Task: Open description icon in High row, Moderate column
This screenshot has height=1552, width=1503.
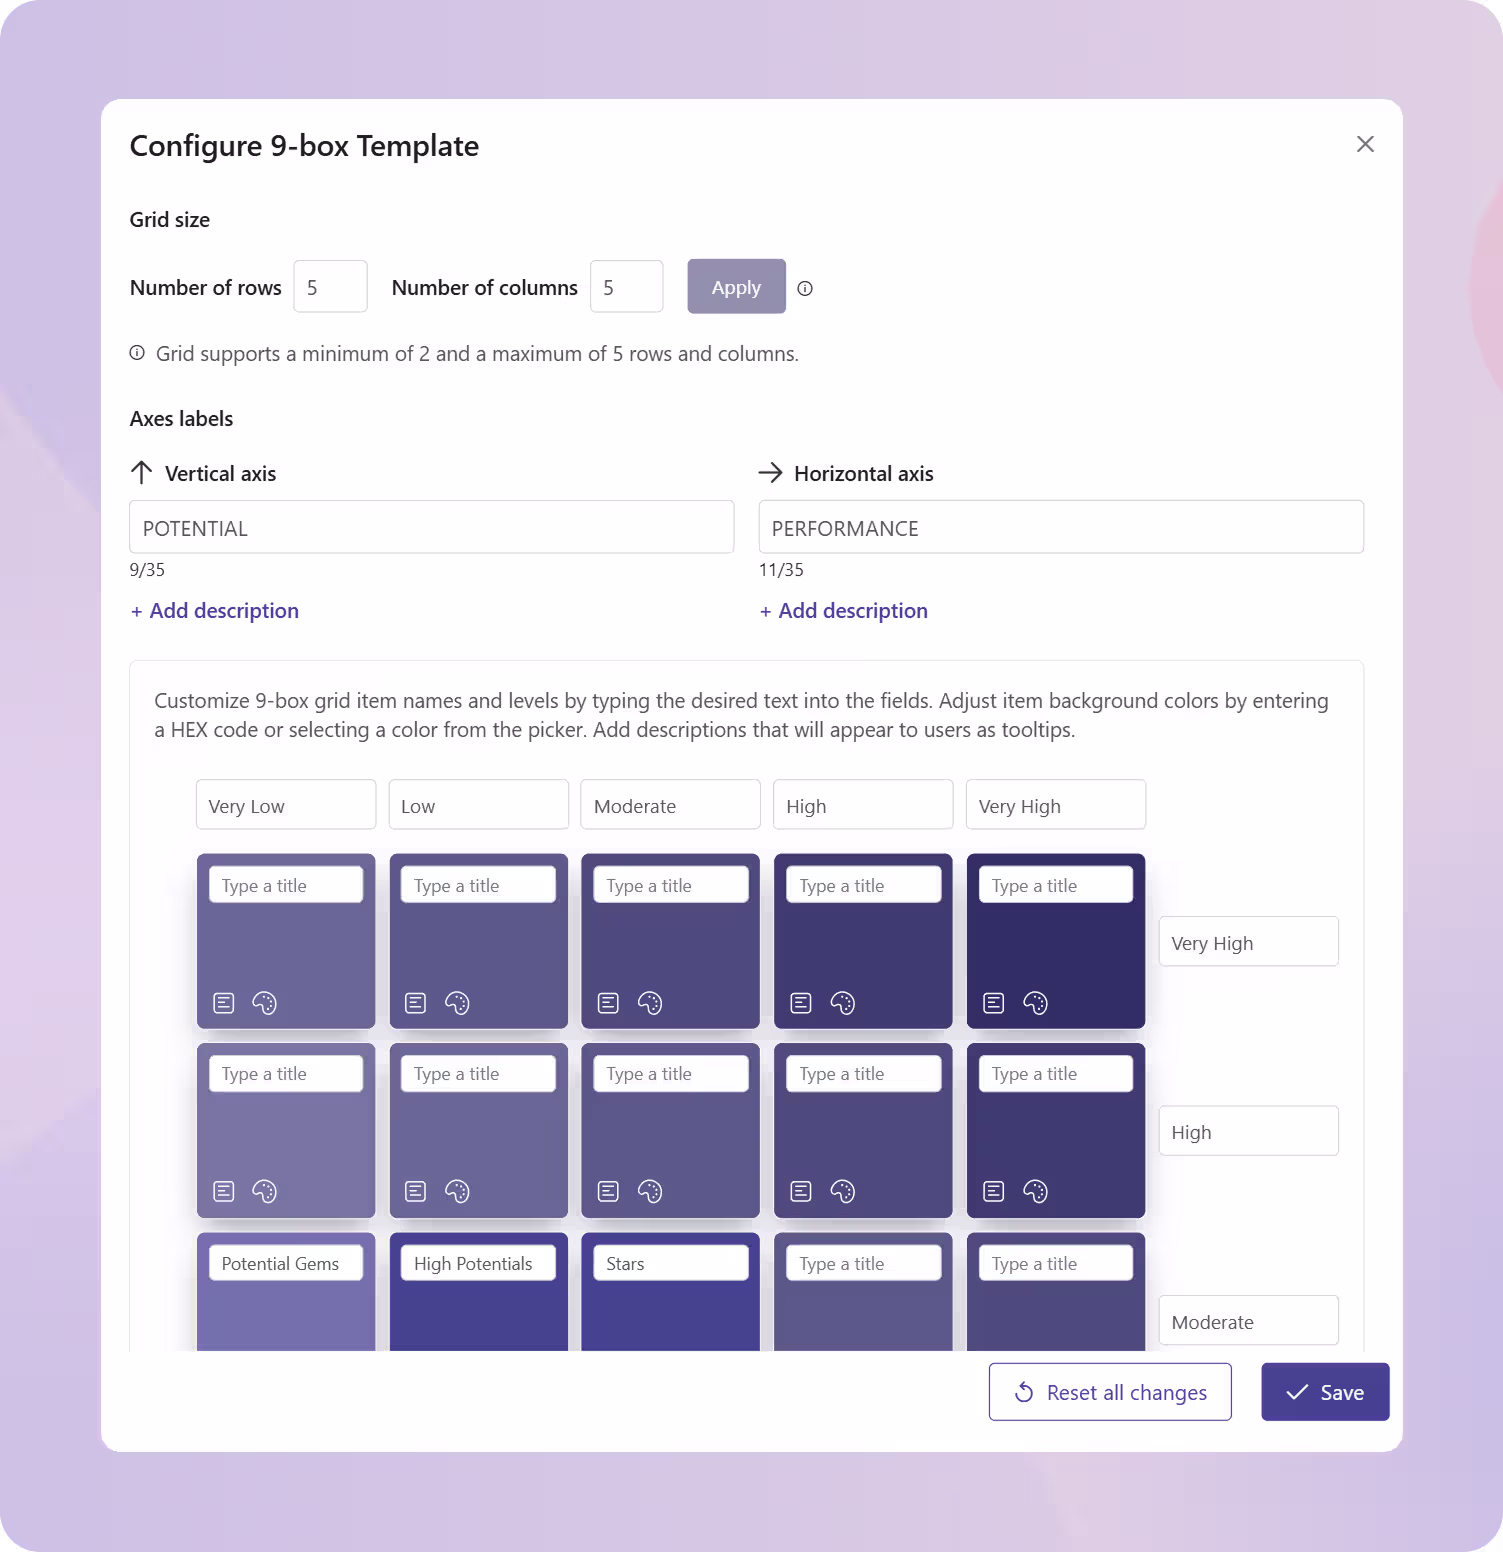Action: pyautogui.click(x=608, y=1191)
